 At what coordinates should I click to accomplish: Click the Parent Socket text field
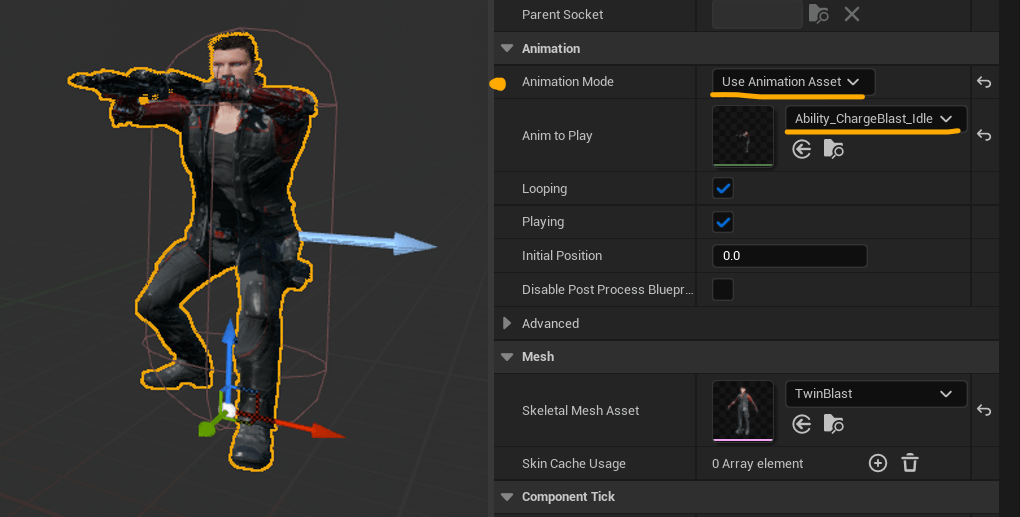click(x=757, y=14)
